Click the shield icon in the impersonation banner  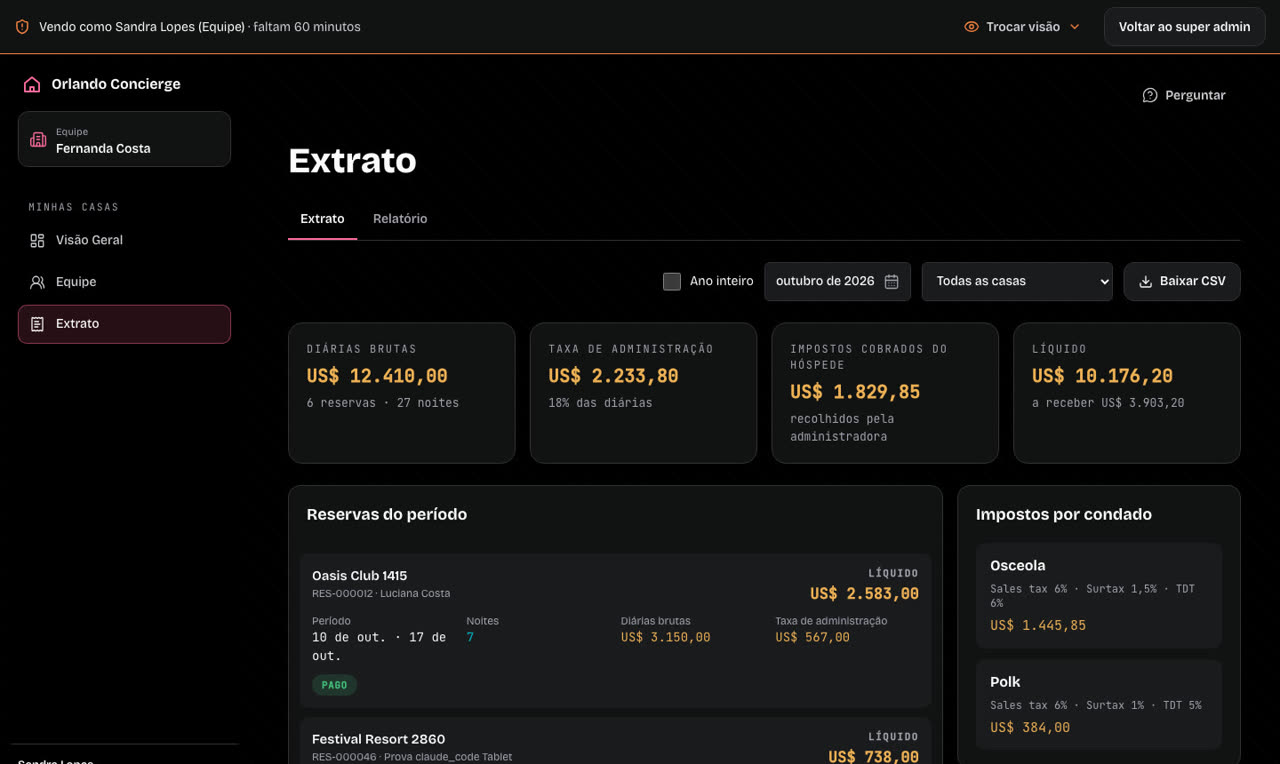[x=22, y=27]
